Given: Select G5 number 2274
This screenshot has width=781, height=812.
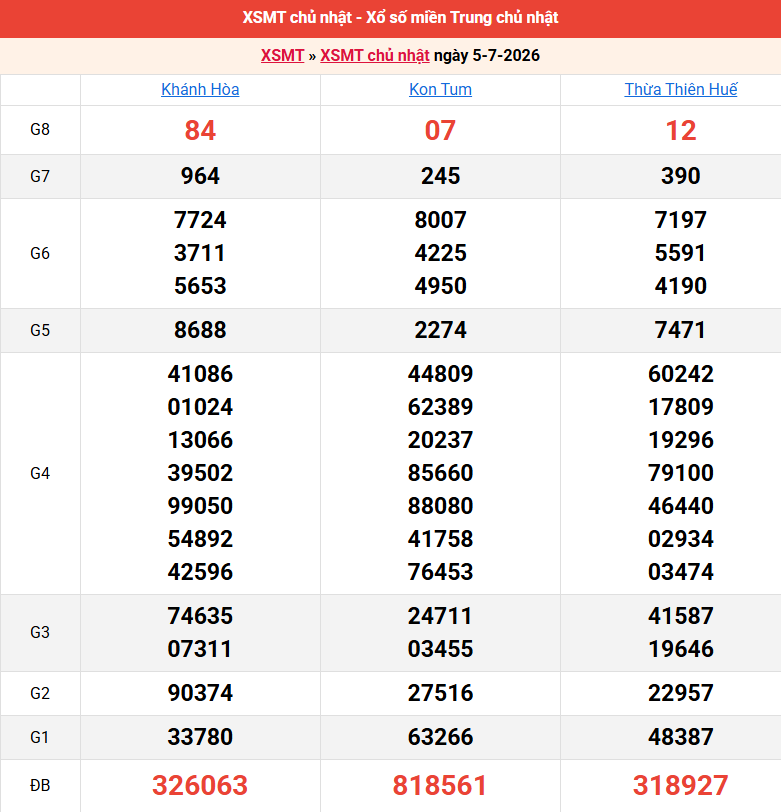Looking at the screenshot, I should coord(440,330).
